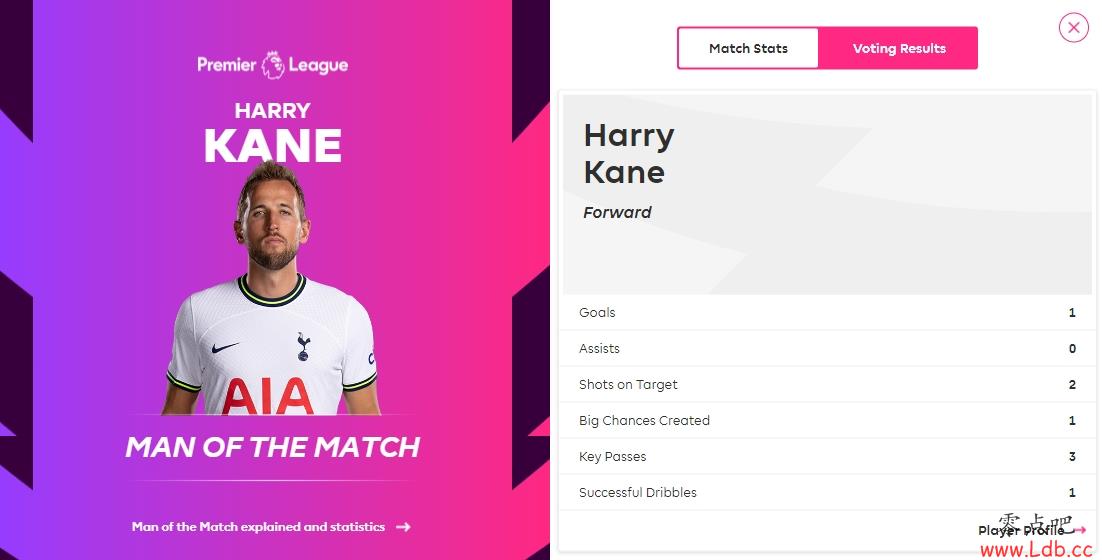The height and width of the screenshot is (560, 1102).
Task: Click the Premier League lion logo
Action: tap(273, 65)
